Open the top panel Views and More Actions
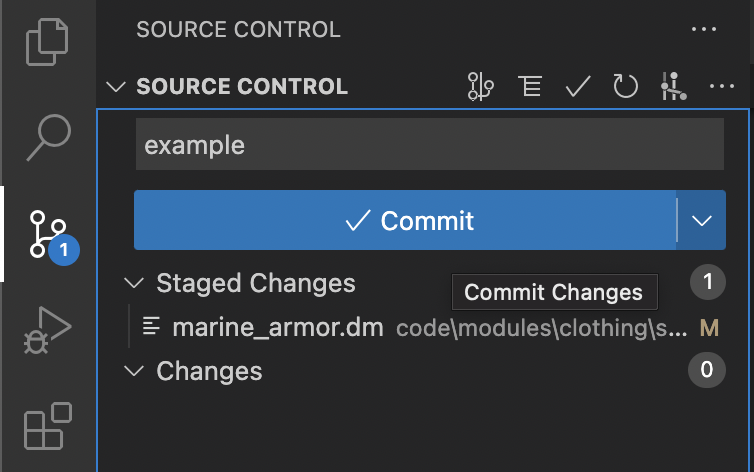The height and width of the screenshot is (472, 754). (x=704, y=29)
